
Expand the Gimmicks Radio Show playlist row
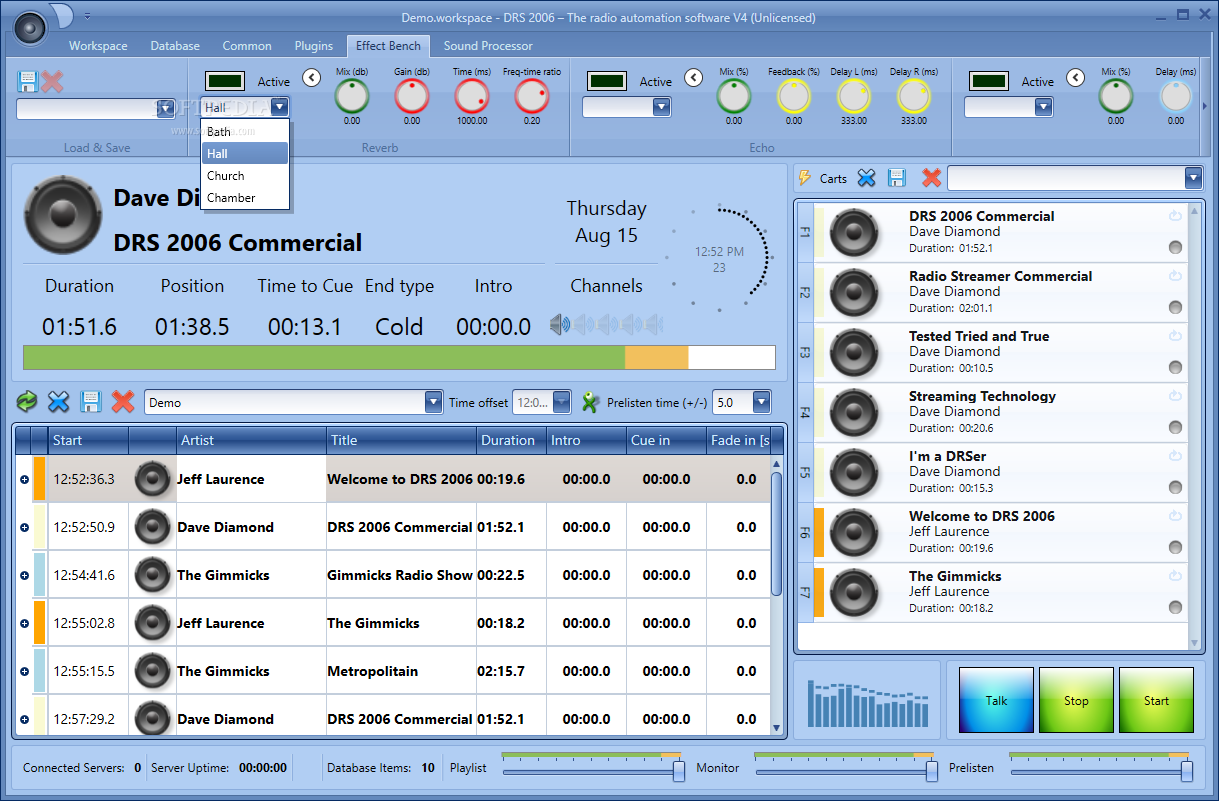[24, 575]
